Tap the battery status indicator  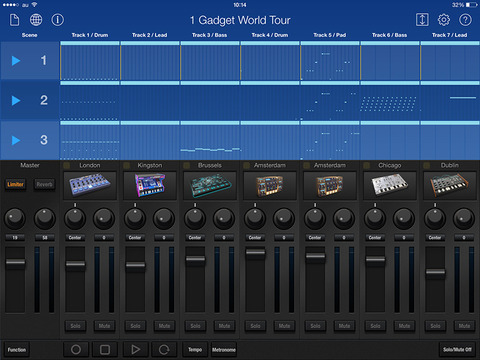point(472,5)
